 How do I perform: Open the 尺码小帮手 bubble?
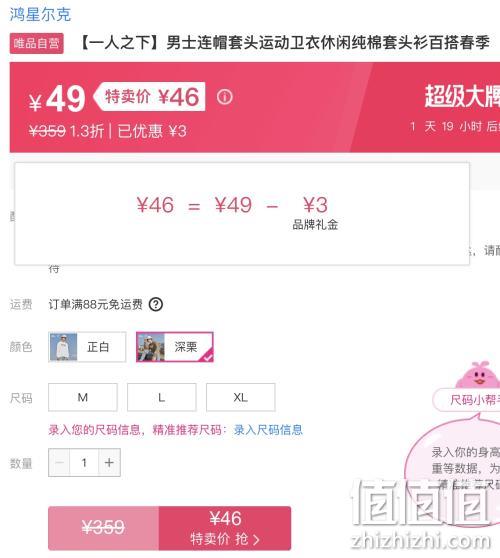467,400
